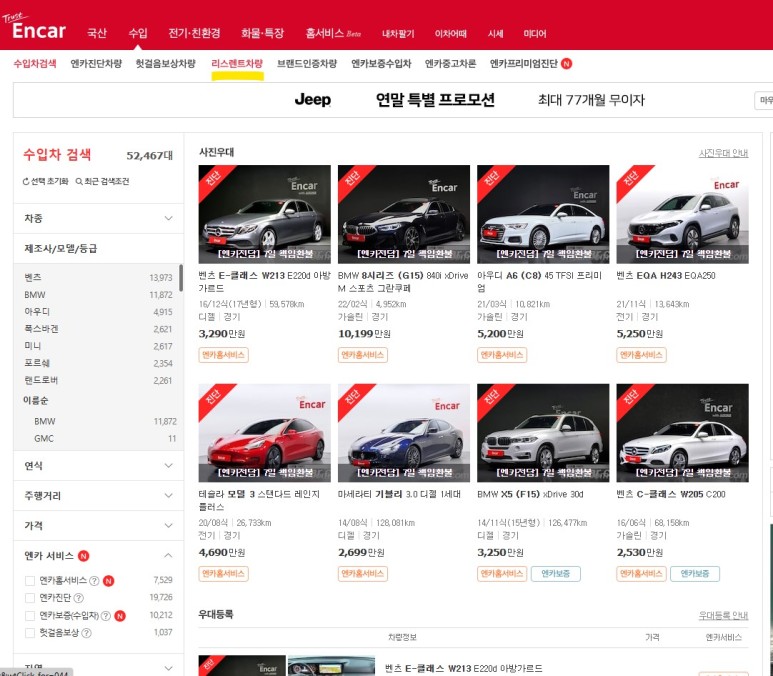Screen dimensions: 773x676
Task: Open the 내차팔기 menu
Action: click(398, 34)
